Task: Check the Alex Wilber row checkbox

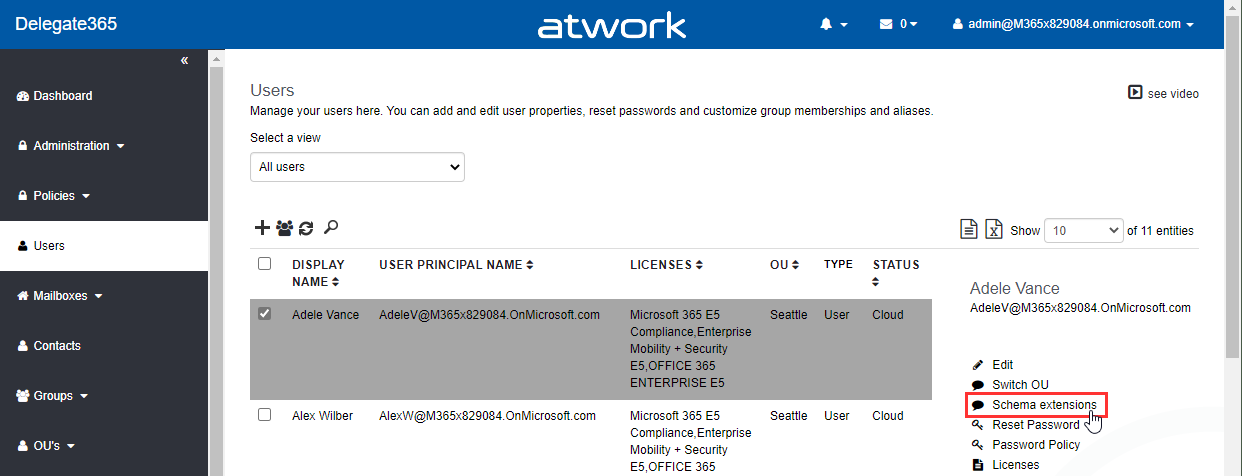Action: click(264, 415)
